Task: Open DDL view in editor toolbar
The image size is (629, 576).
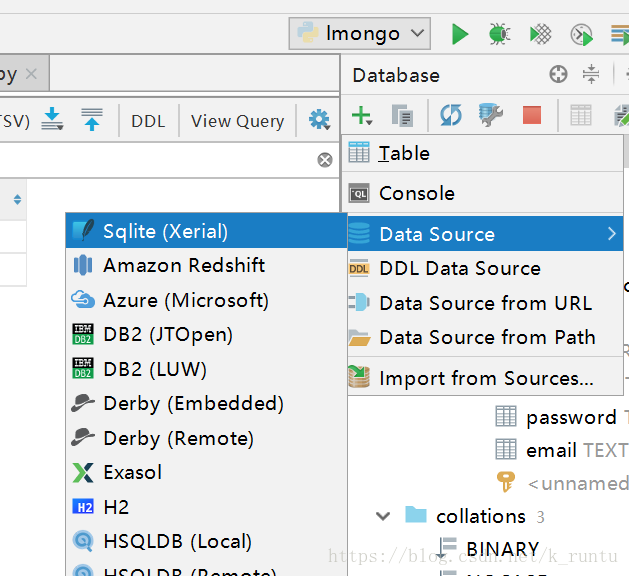Action: pos(148,121)
